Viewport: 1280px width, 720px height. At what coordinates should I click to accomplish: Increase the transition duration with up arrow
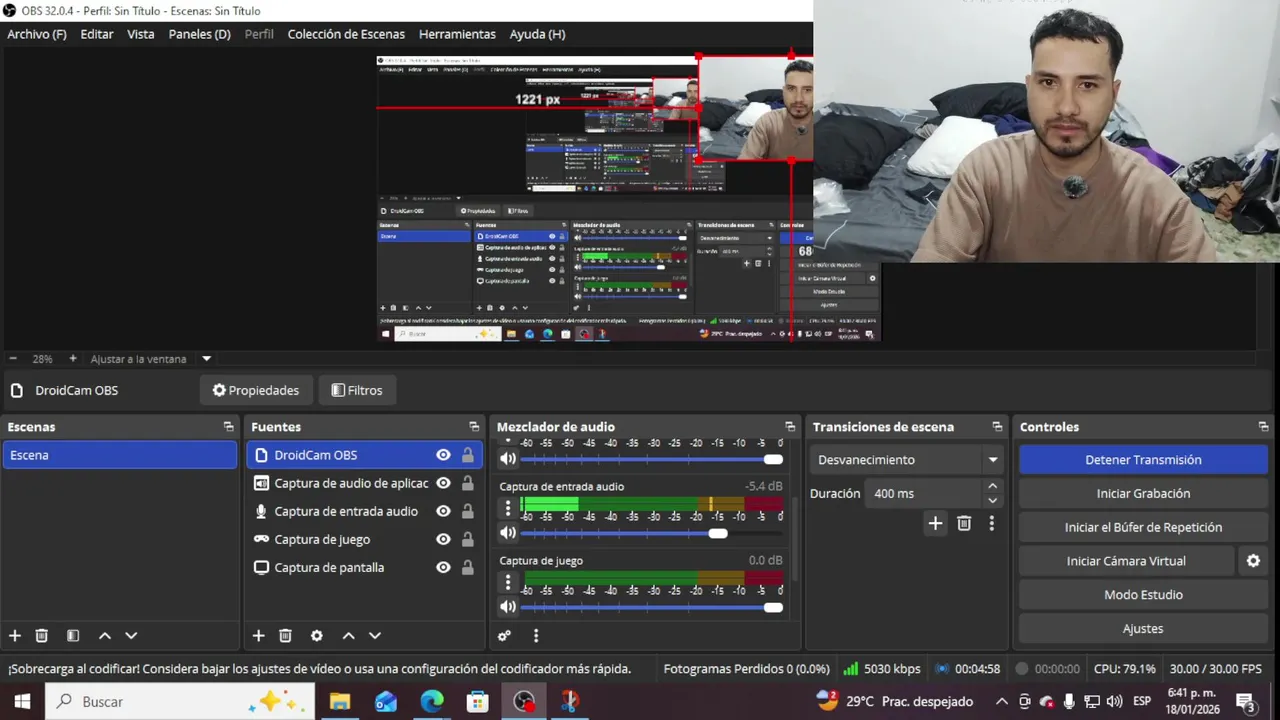[992, 486]
